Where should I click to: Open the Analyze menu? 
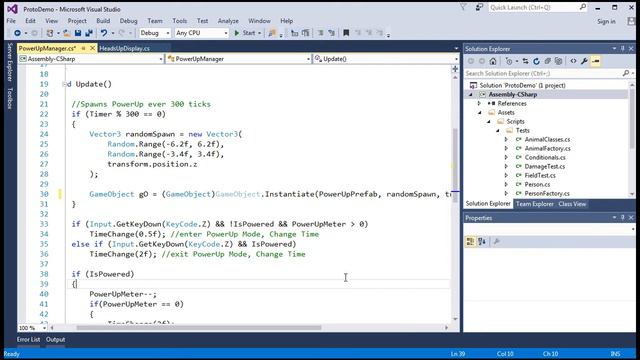click(x=228, y=21)
